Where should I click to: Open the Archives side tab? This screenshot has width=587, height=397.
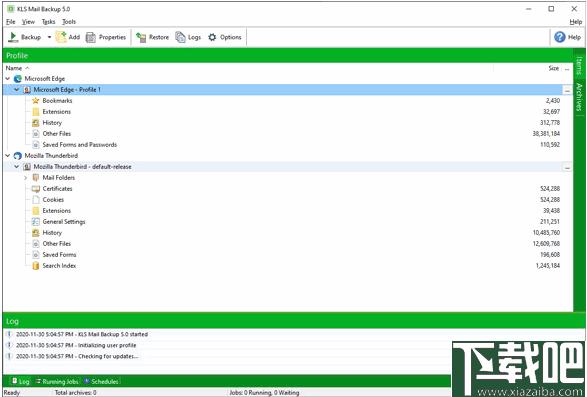click(579, 97)
